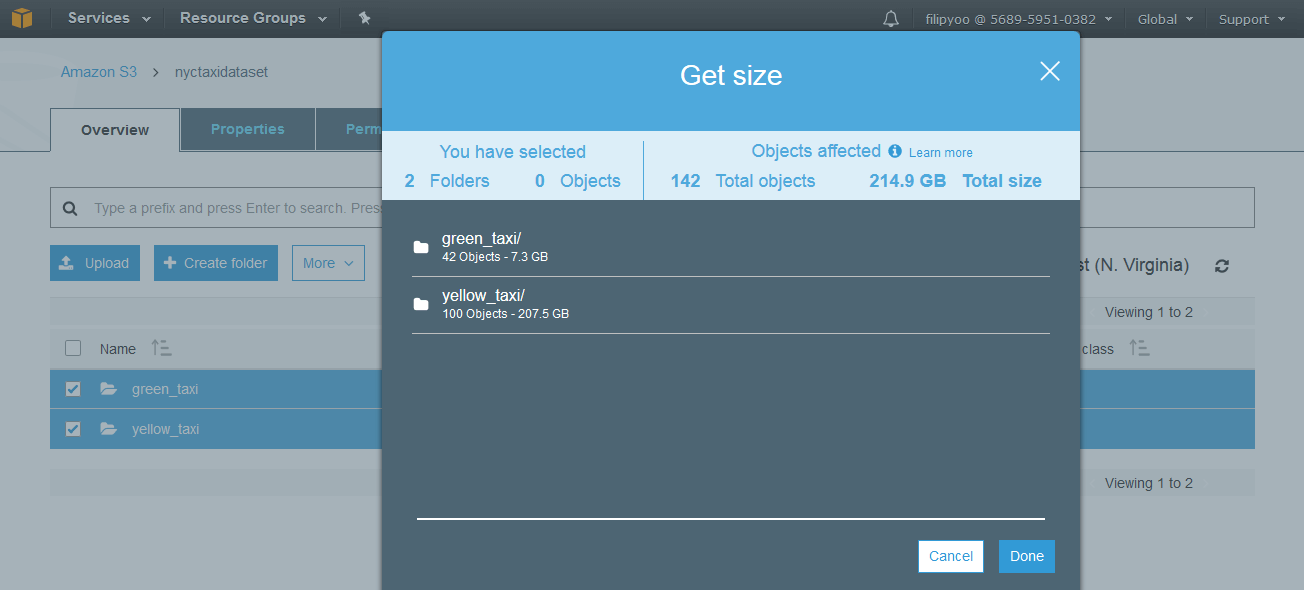1304x590 pixels.
Task: Click the '2 Folders' selected count
Action: [x=447, y=181]
